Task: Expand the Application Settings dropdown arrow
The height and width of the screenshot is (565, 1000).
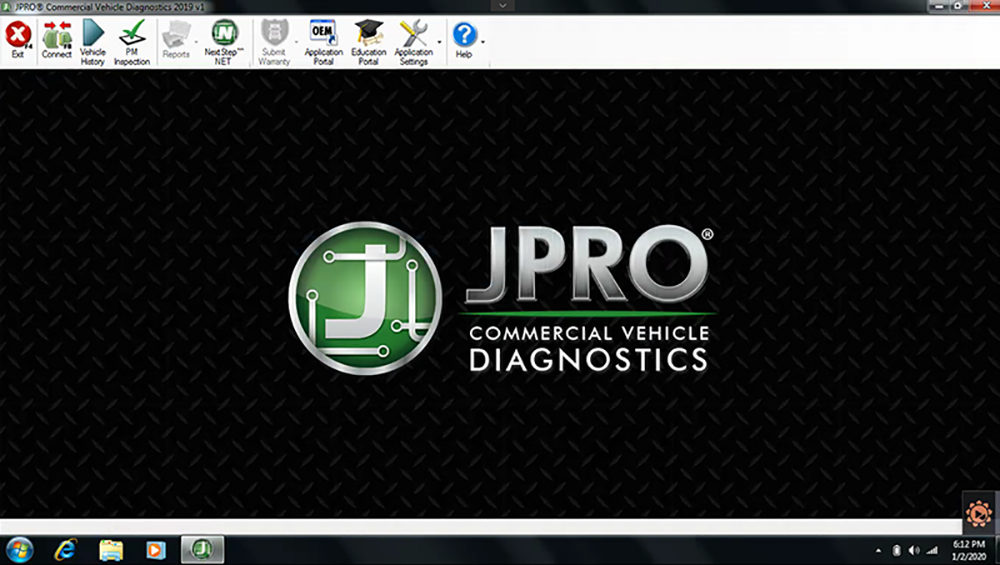Action: (439, 43)
